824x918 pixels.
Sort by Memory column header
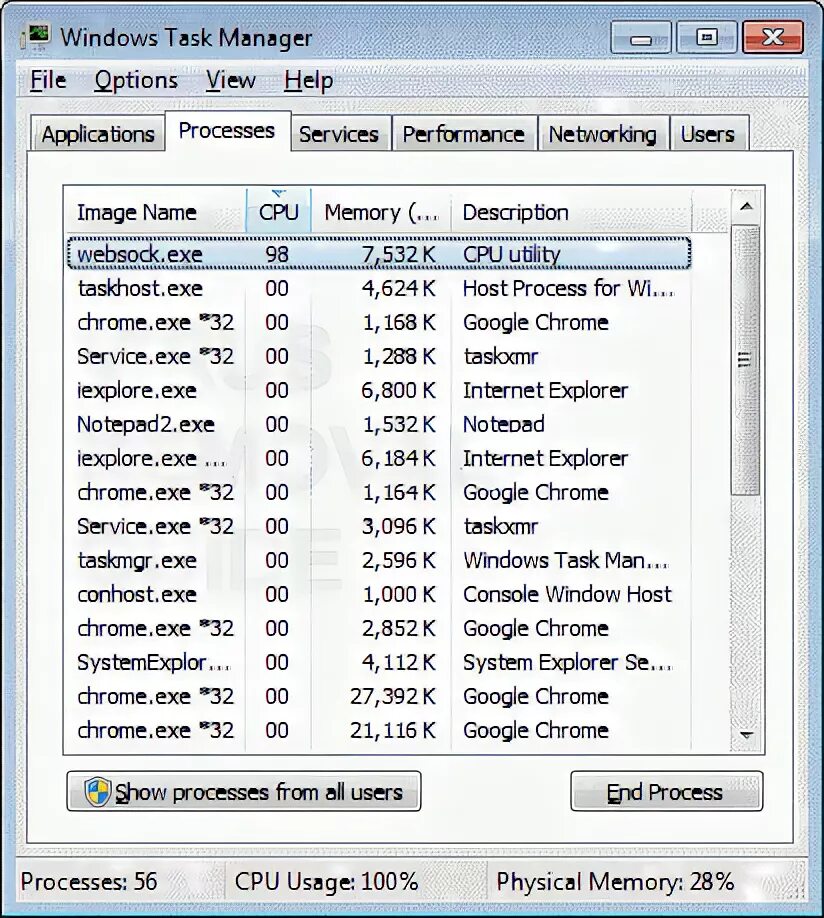tap(381, 212)
